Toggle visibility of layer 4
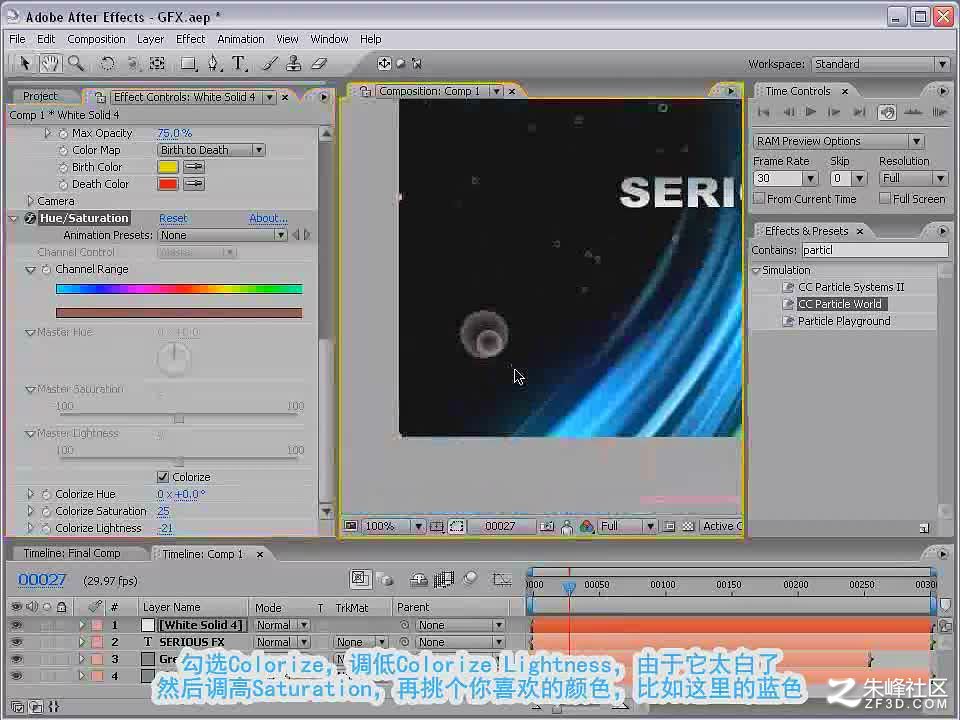 click(x=17, y=676)
